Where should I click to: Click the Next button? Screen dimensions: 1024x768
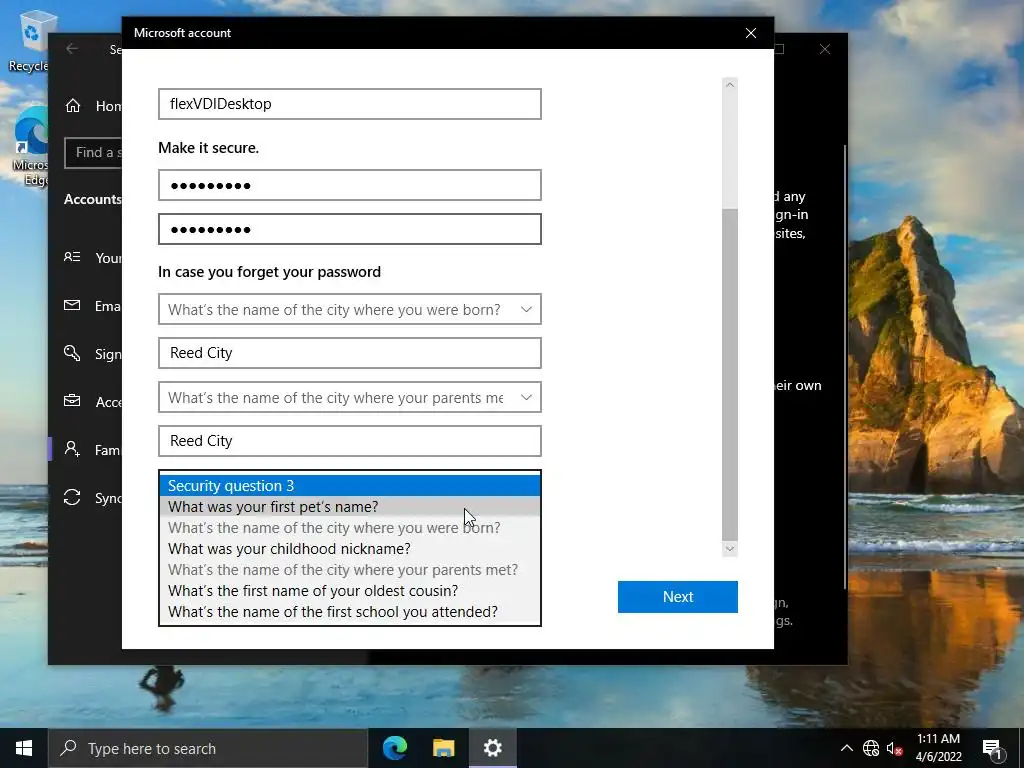(678, 597)
